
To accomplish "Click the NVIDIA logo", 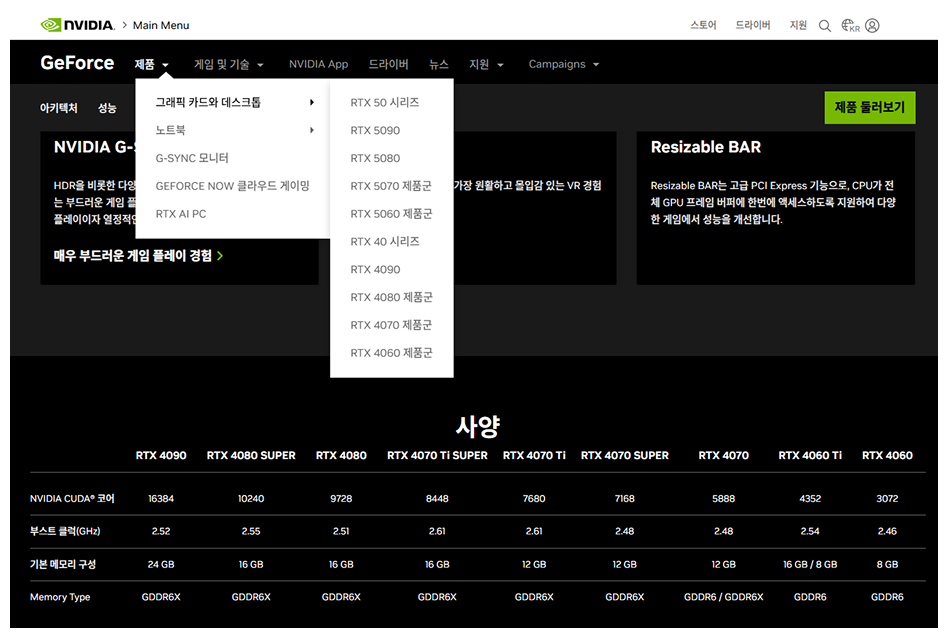I will (77, 25).
